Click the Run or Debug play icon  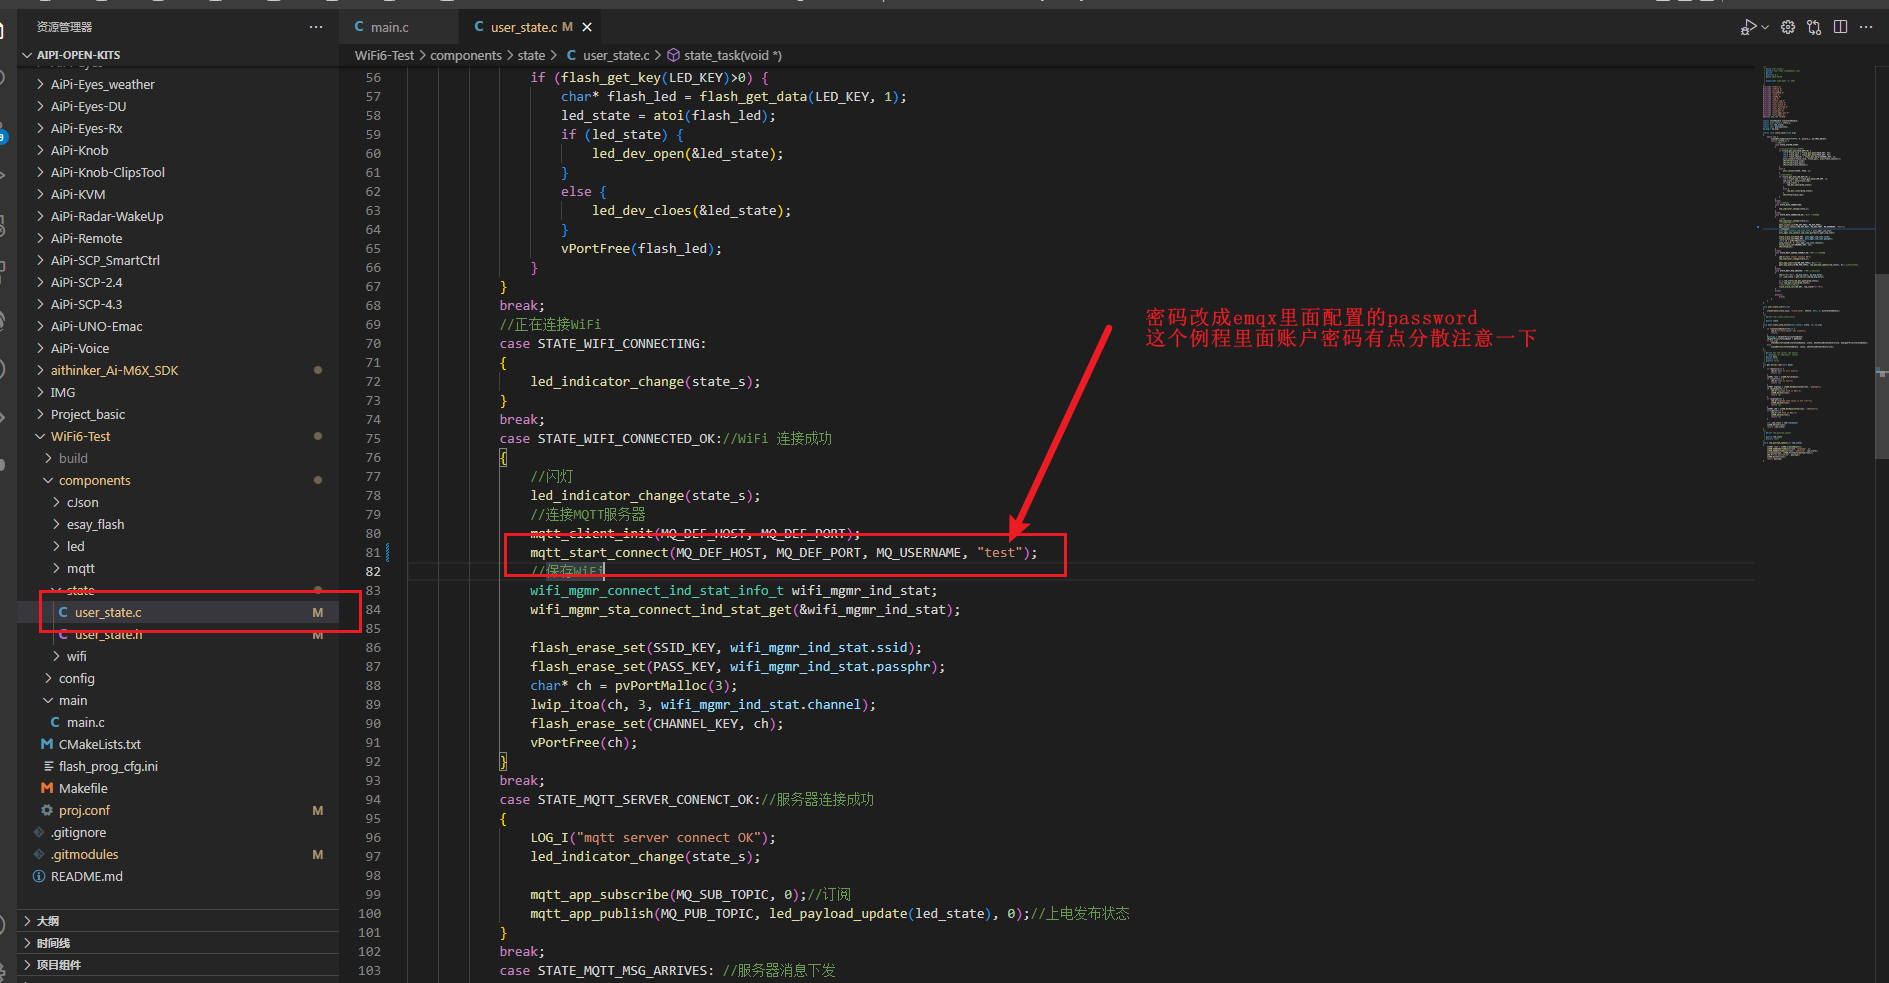coord(1747,27)
